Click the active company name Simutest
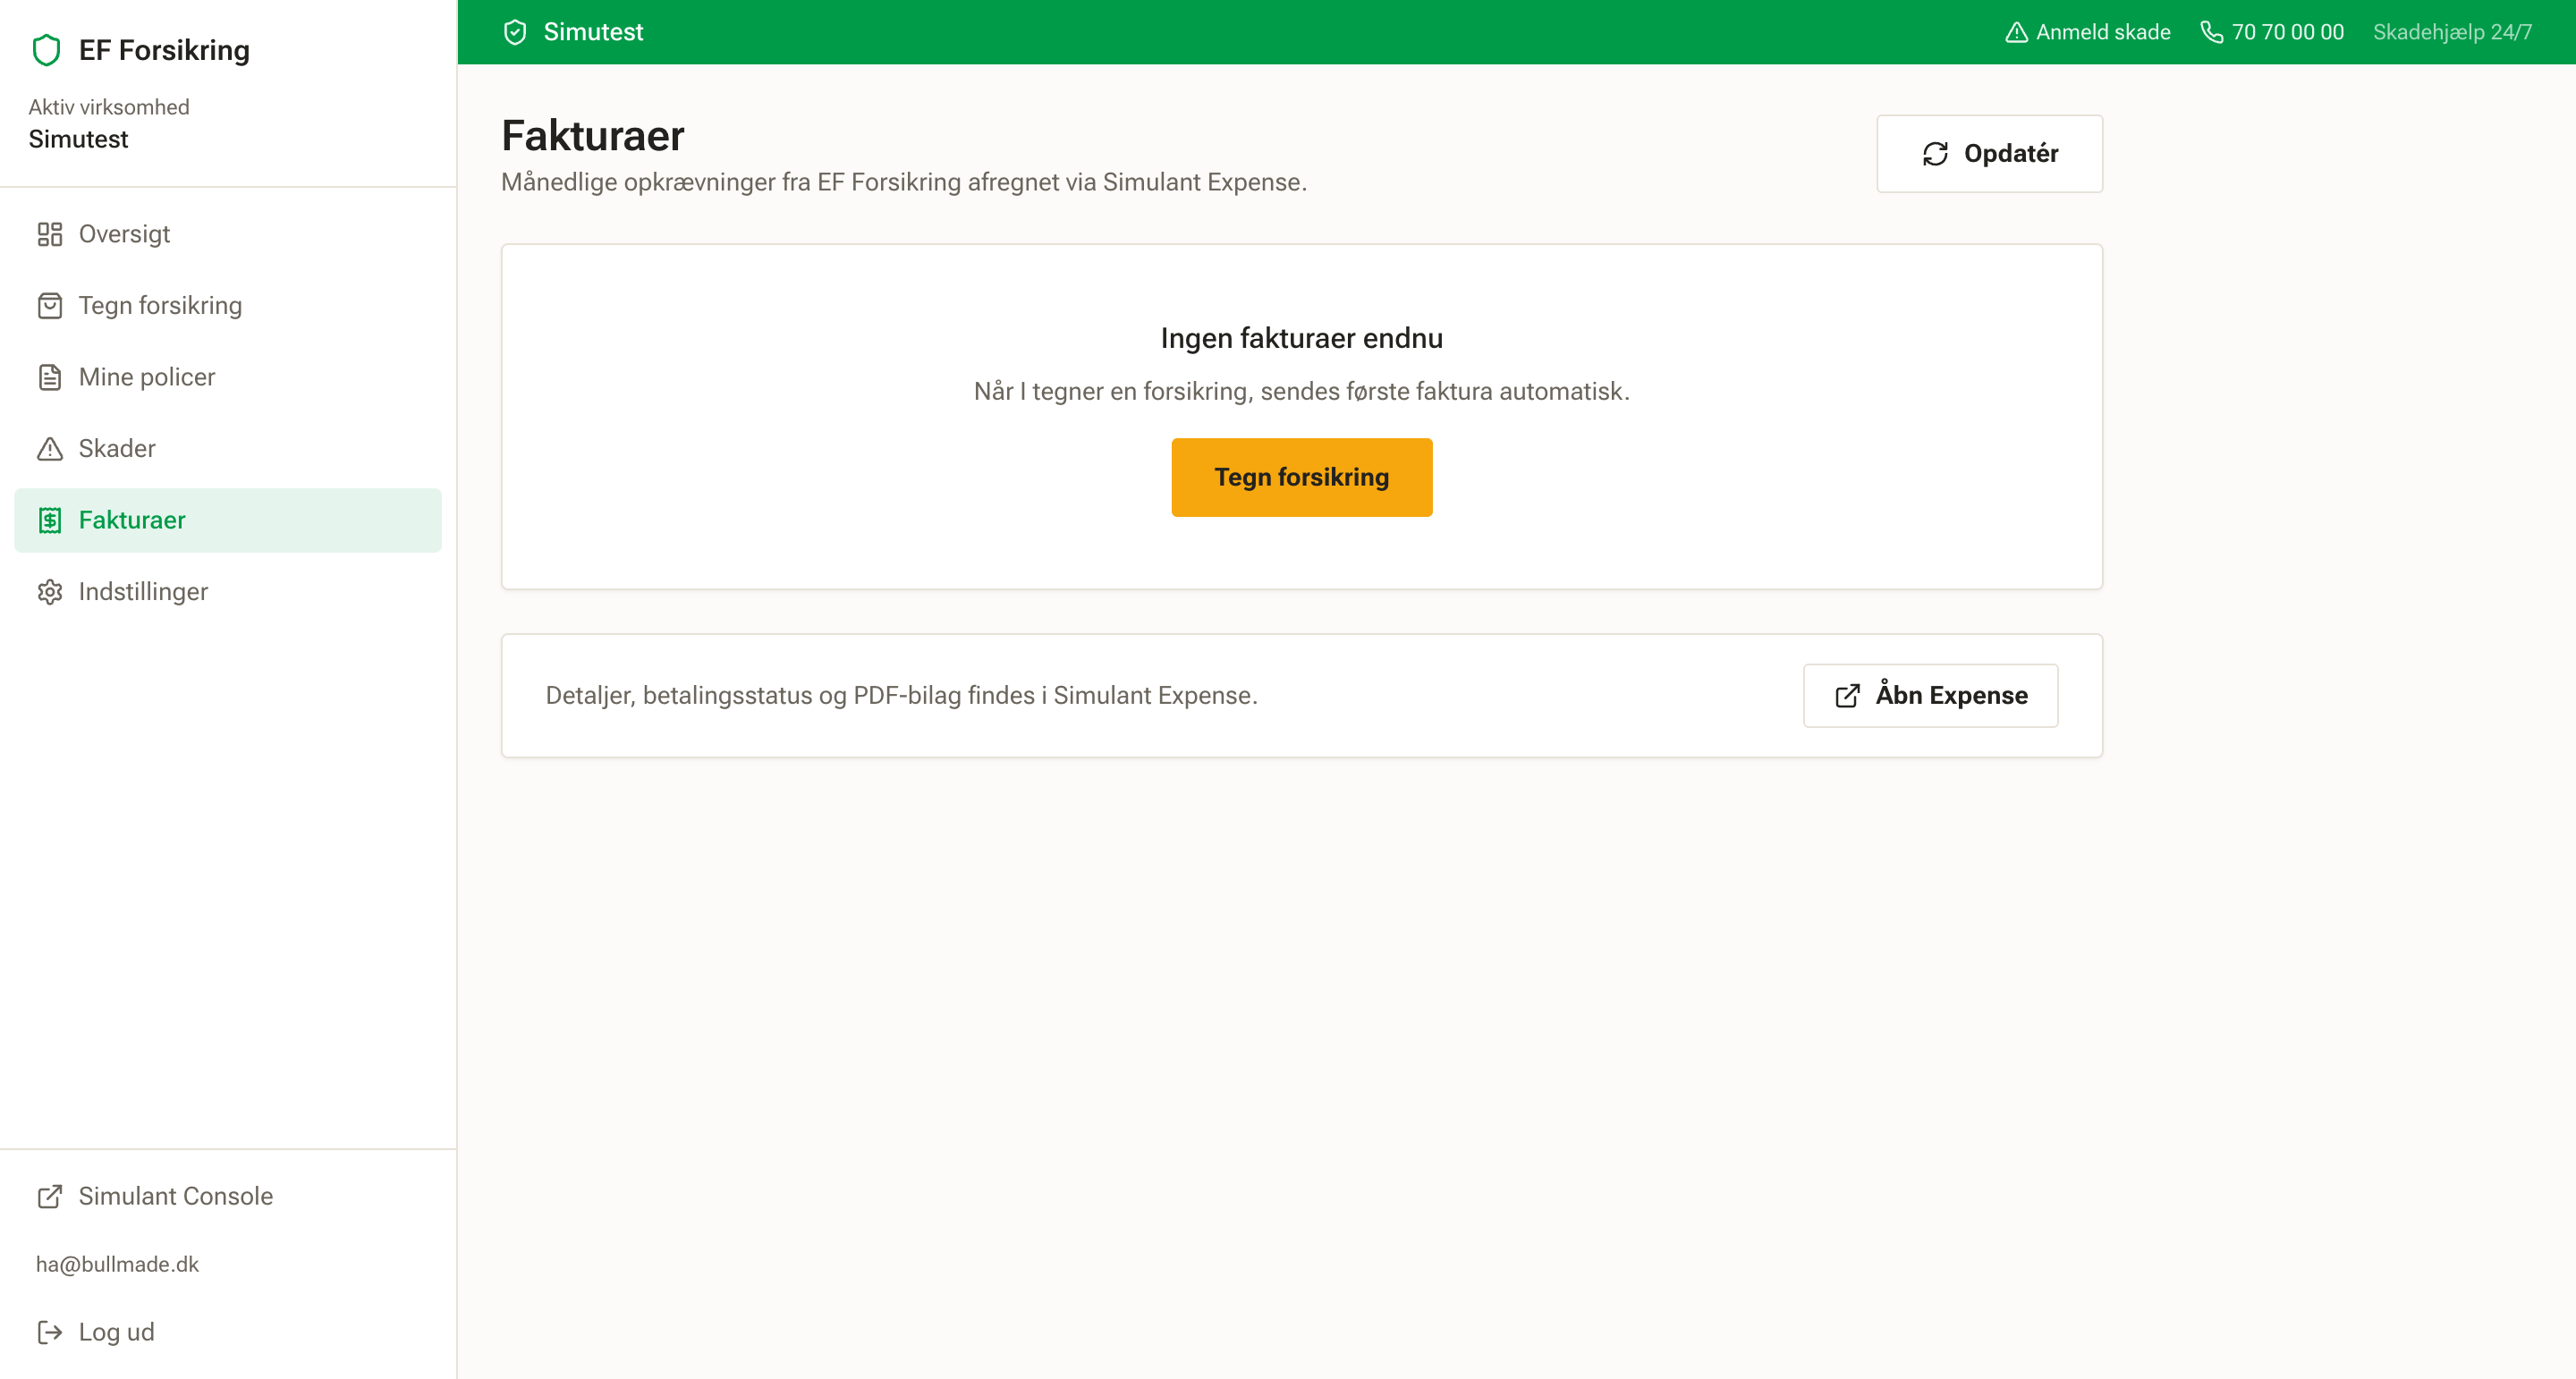This screenshot has width=2576, height=1379. pos(78,139)
